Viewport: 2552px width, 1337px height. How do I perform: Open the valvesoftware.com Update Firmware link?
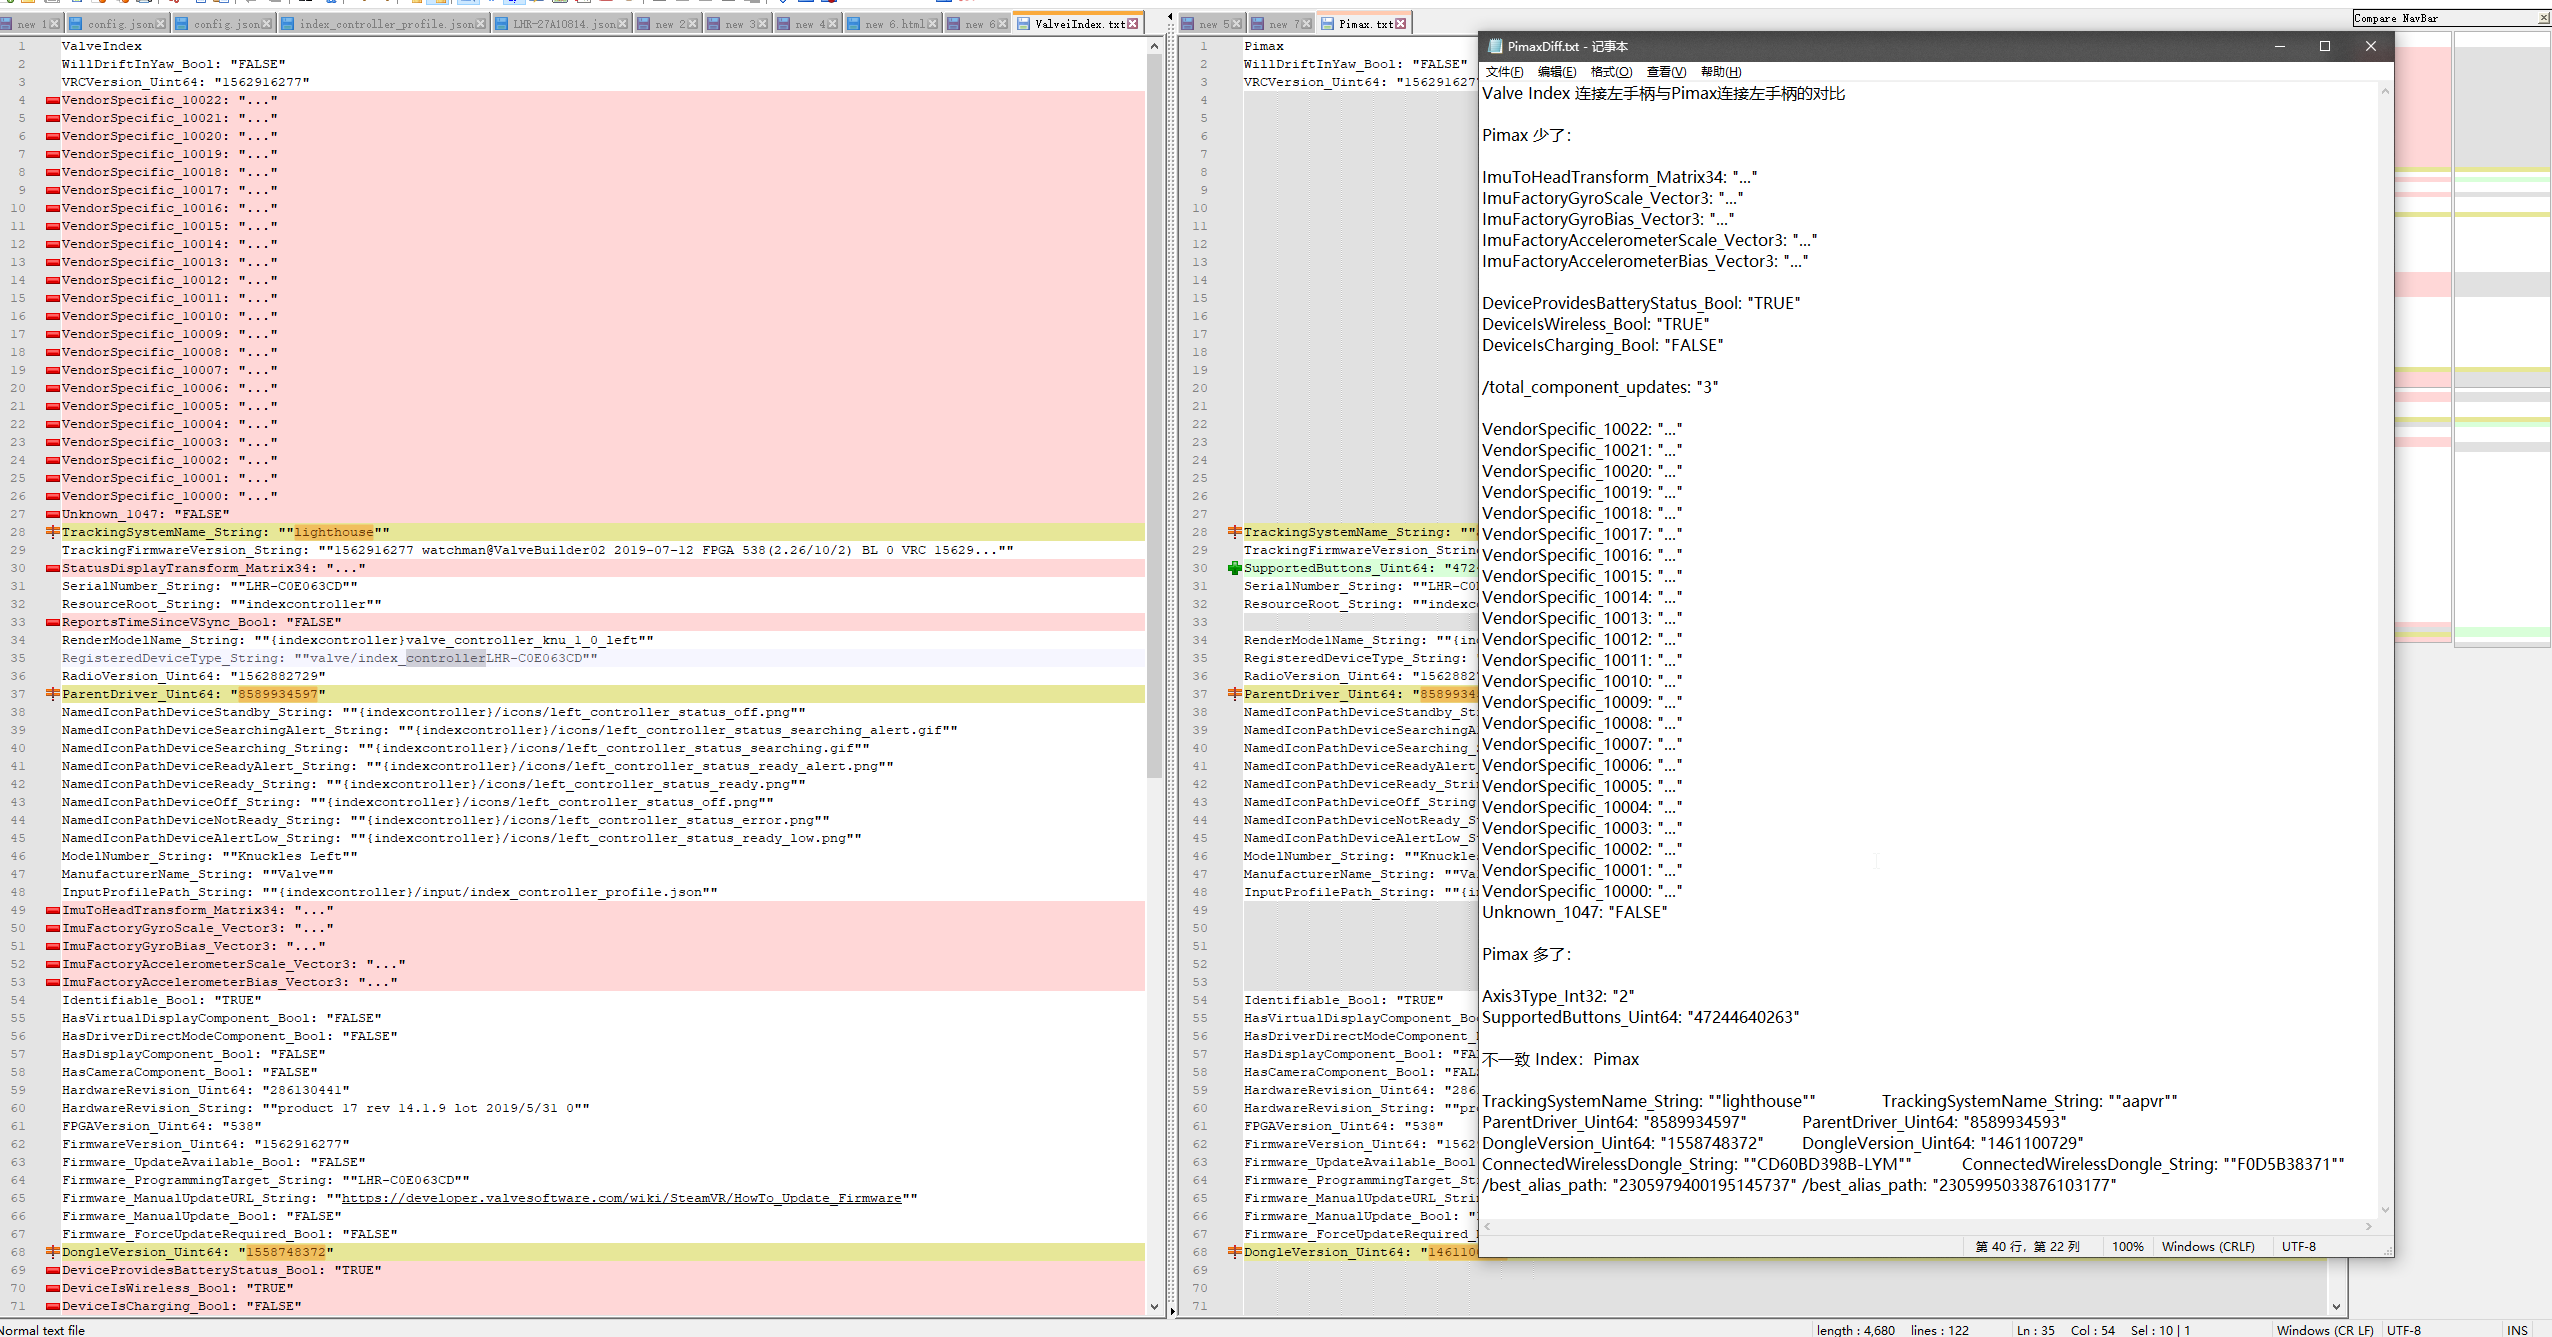(621, 1198)
